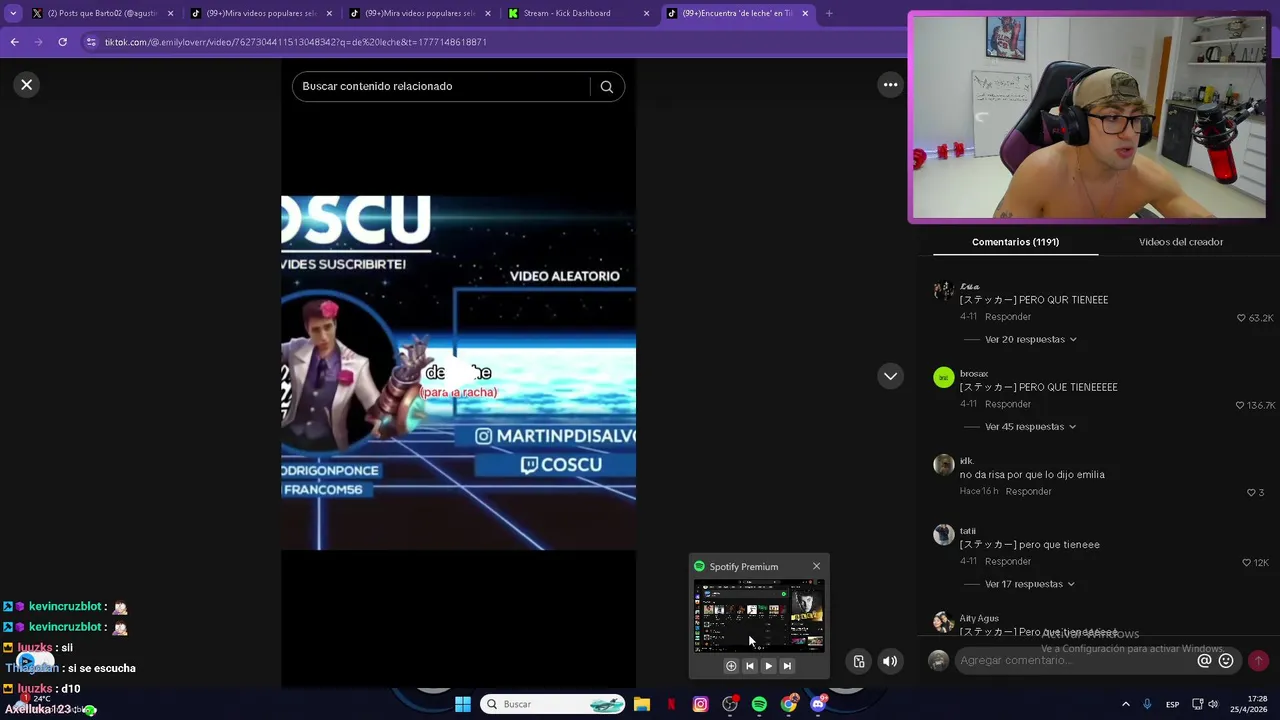Image resolution: width=1280 pixels, height=720 pixels.
Task: Open Netflix from taskbar
Action: point(671,704)
